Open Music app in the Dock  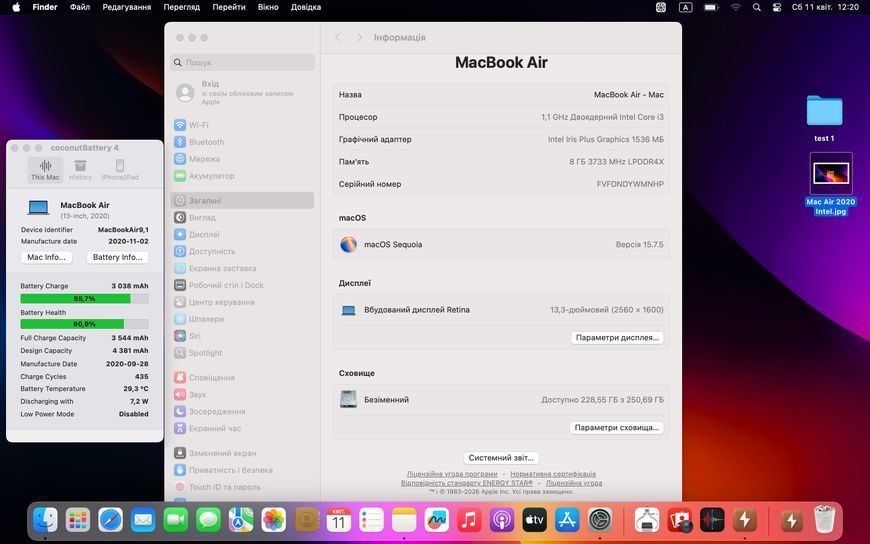(x=469, y=520)
